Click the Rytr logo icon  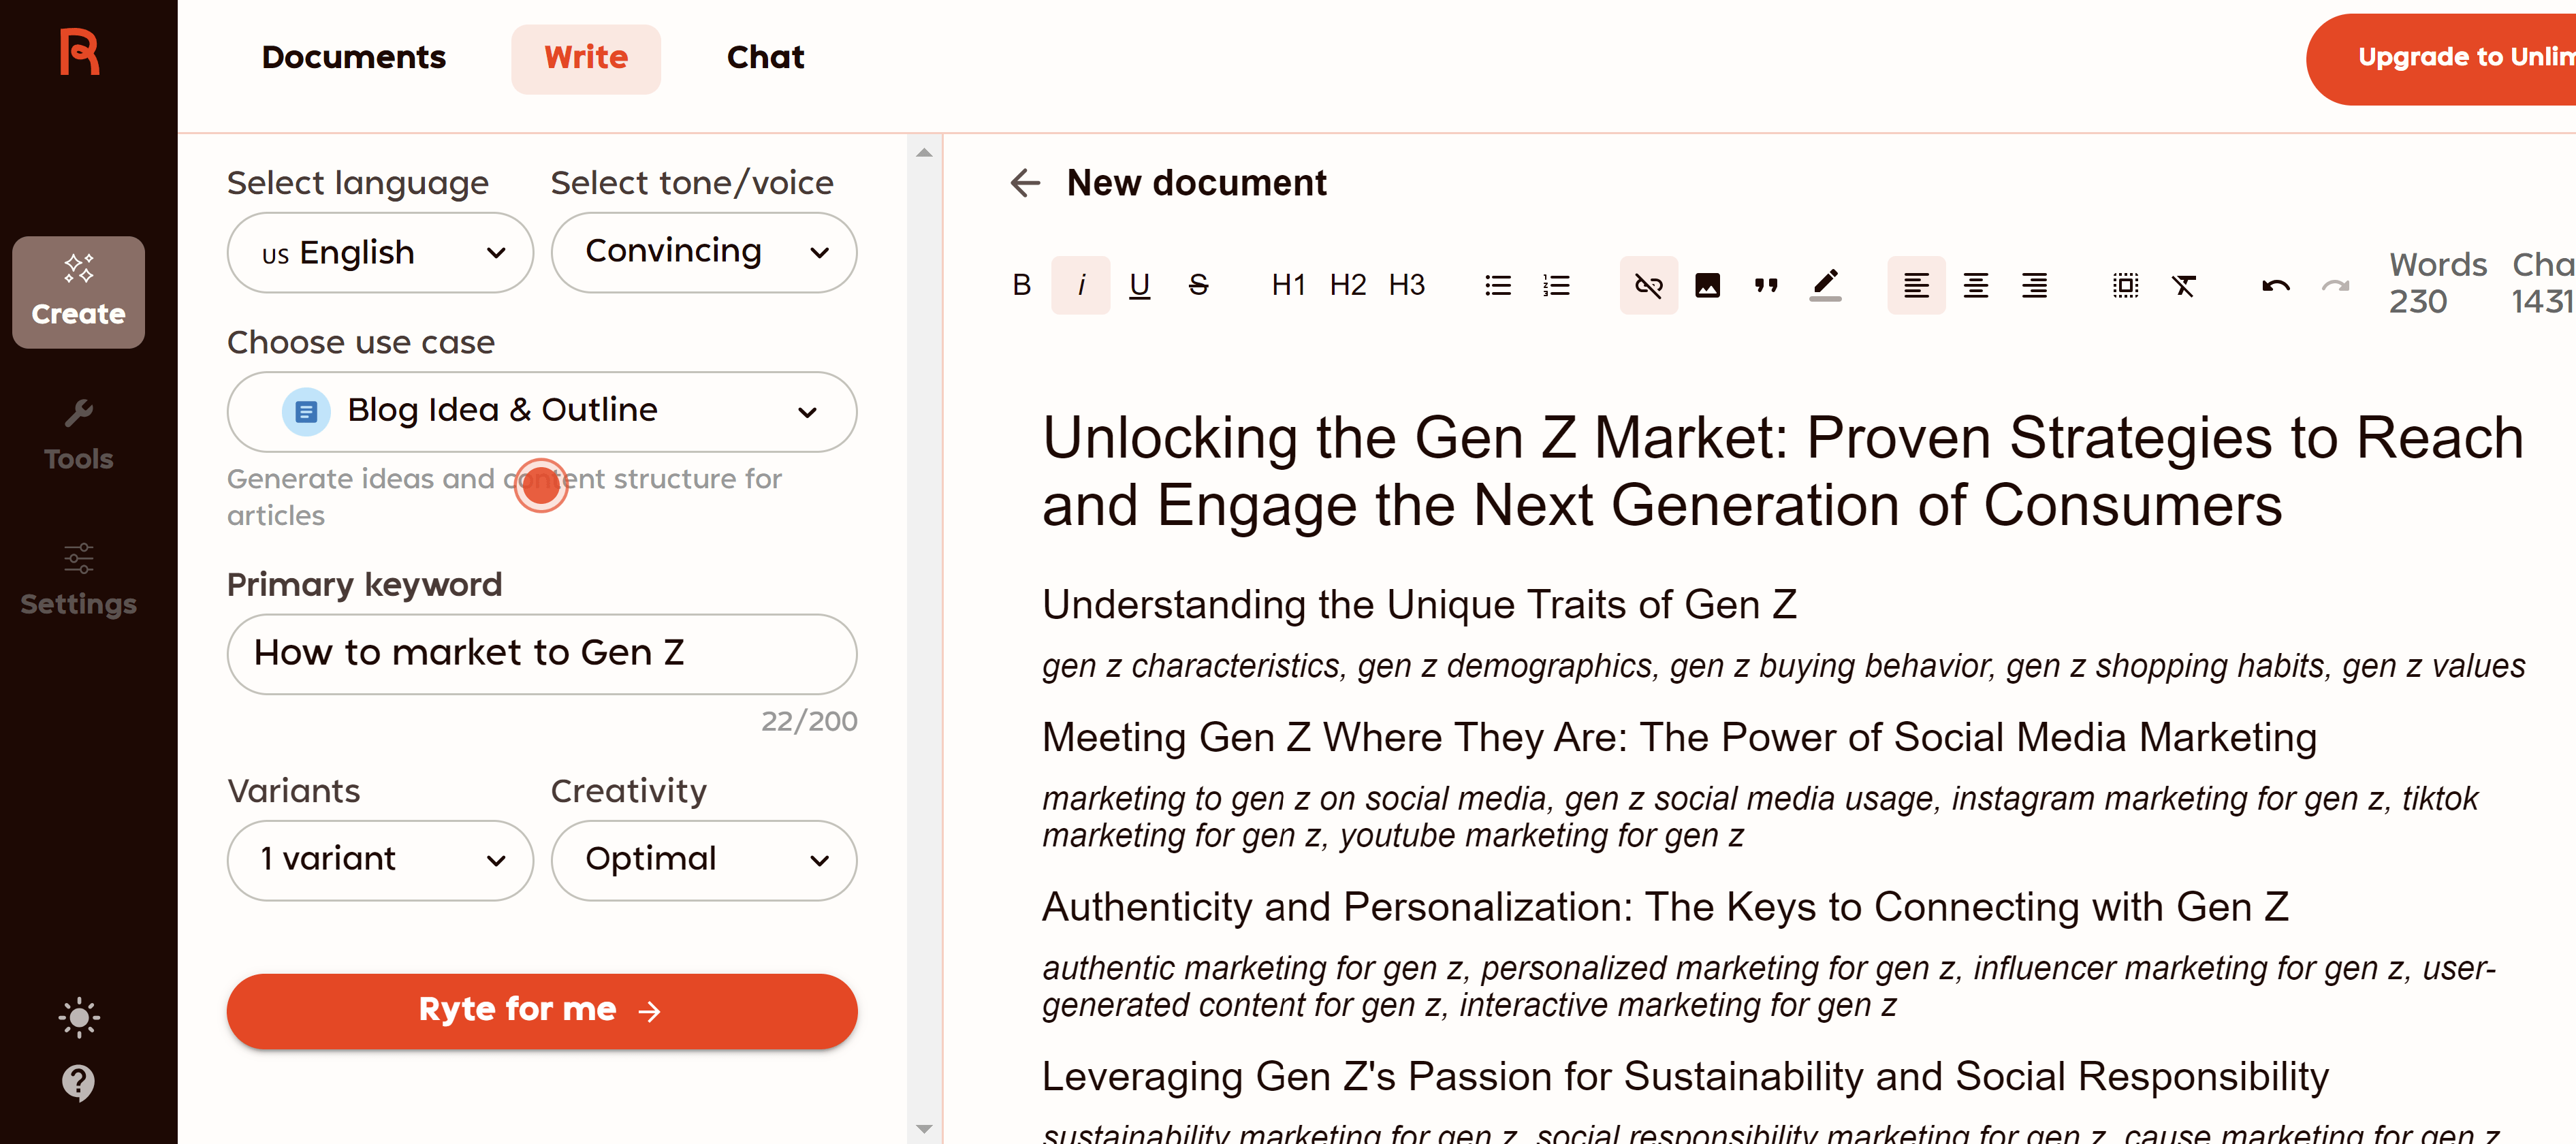pos(79,52)
